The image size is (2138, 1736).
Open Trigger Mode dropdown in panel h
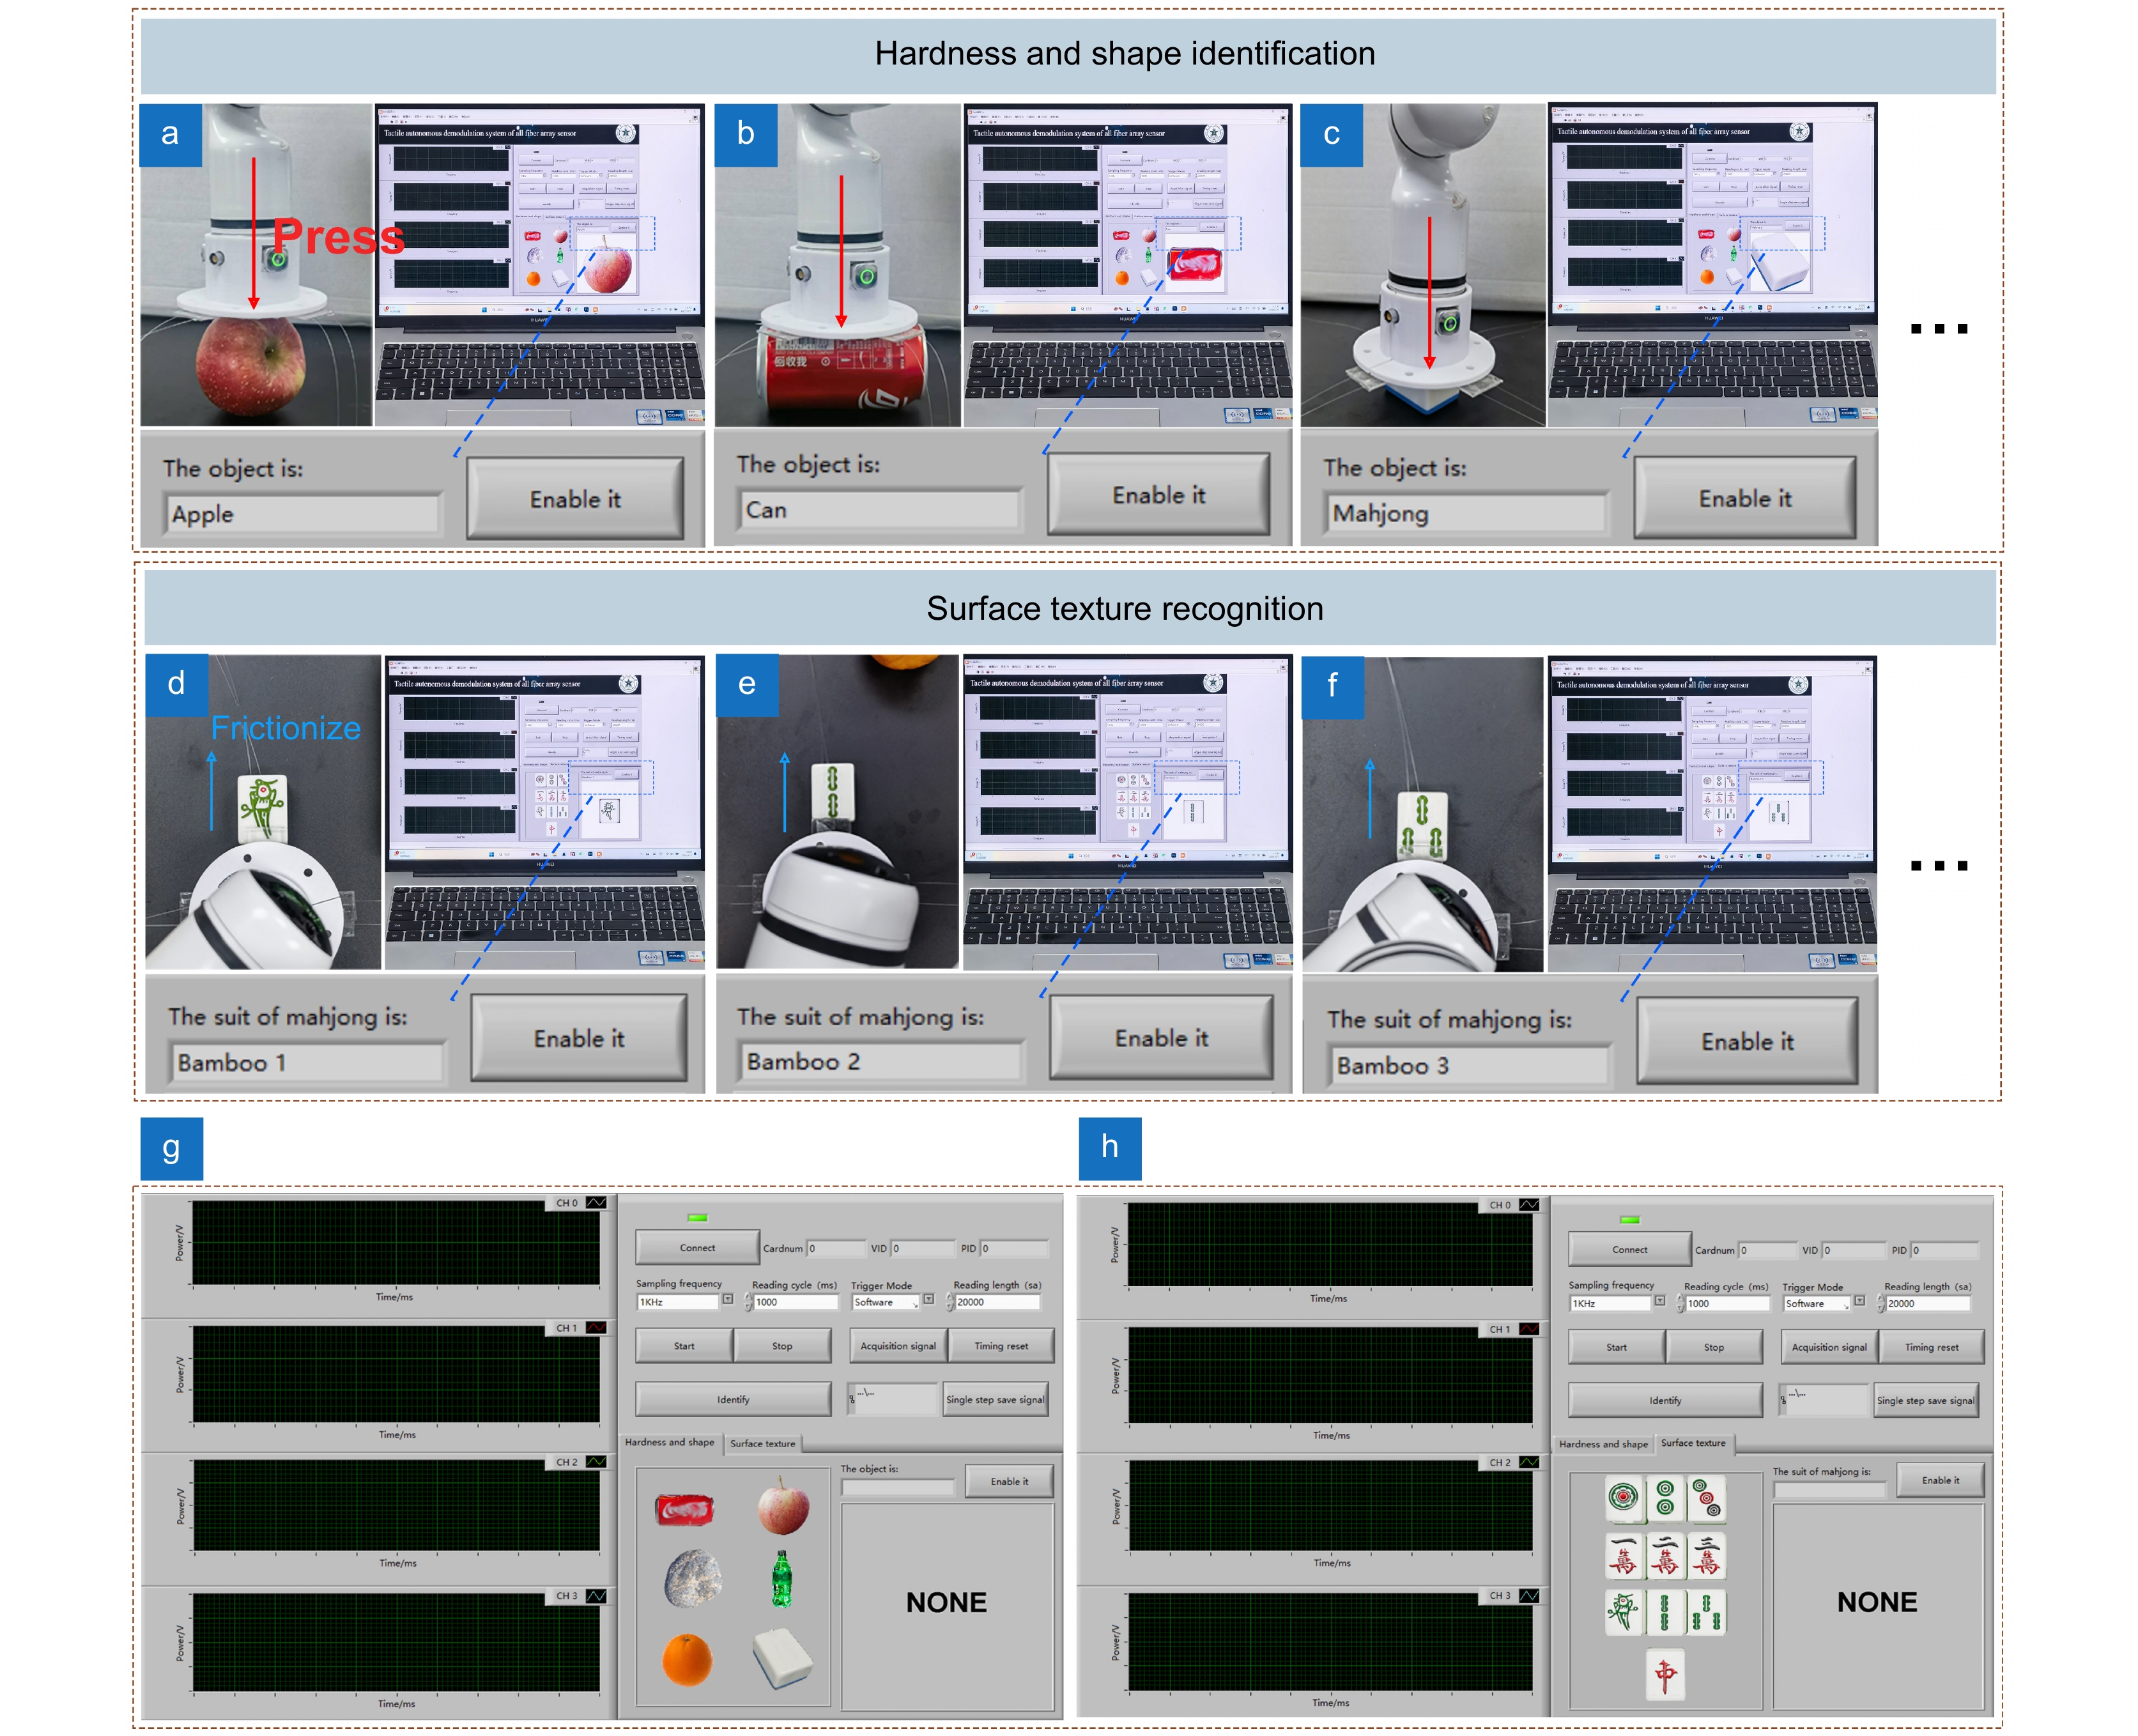(1859, 1302)
